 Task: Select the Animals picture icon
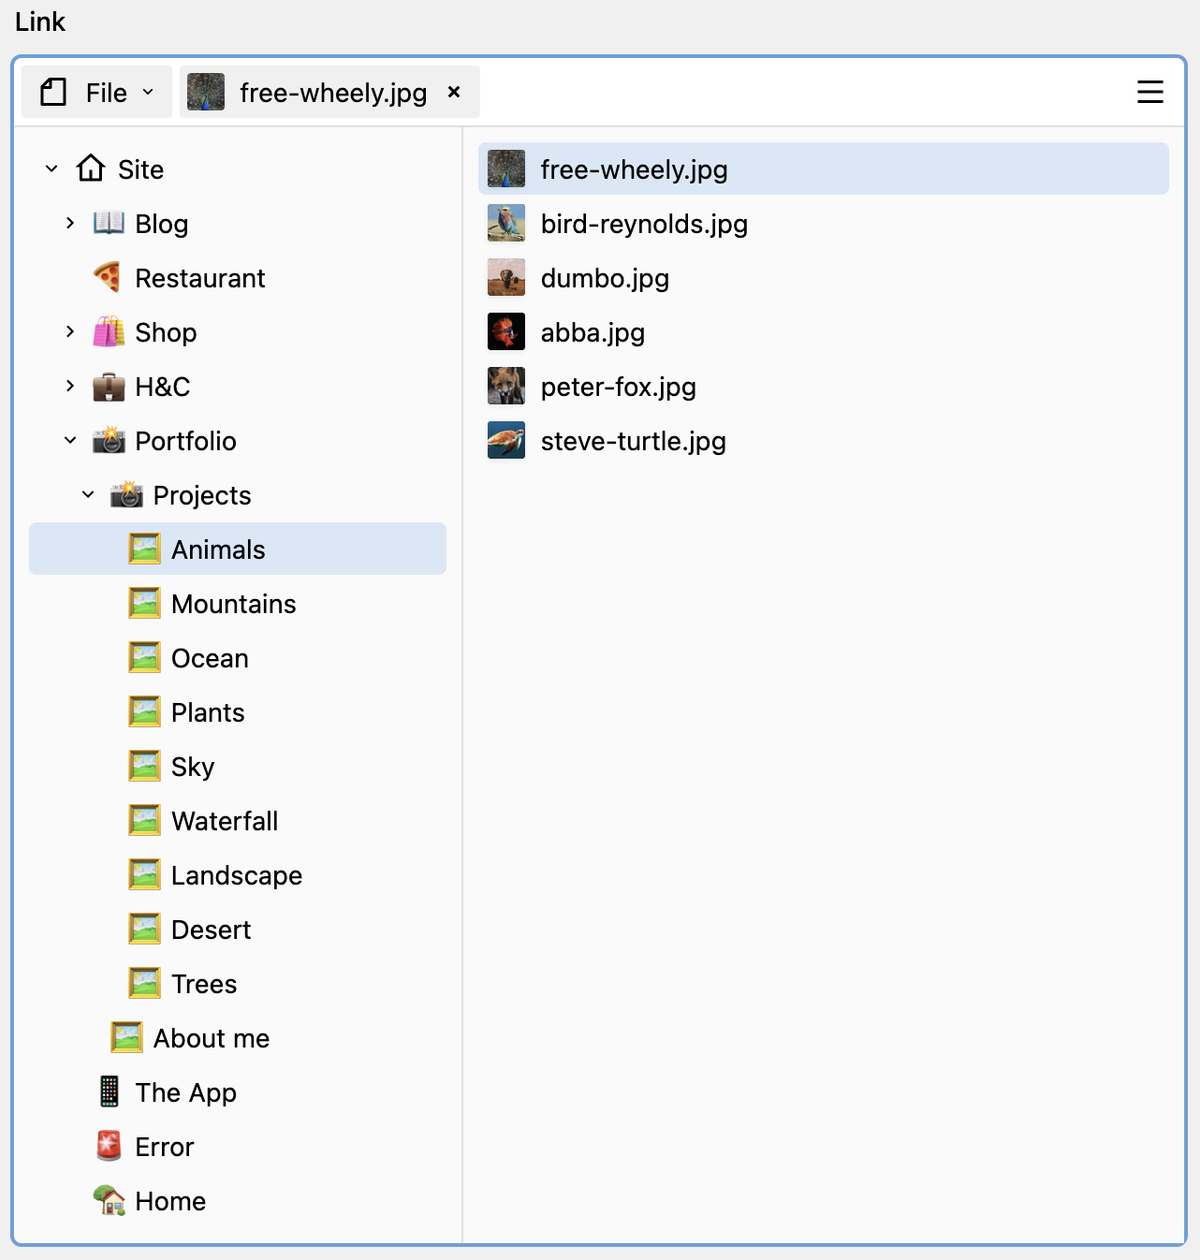[145, 548]
